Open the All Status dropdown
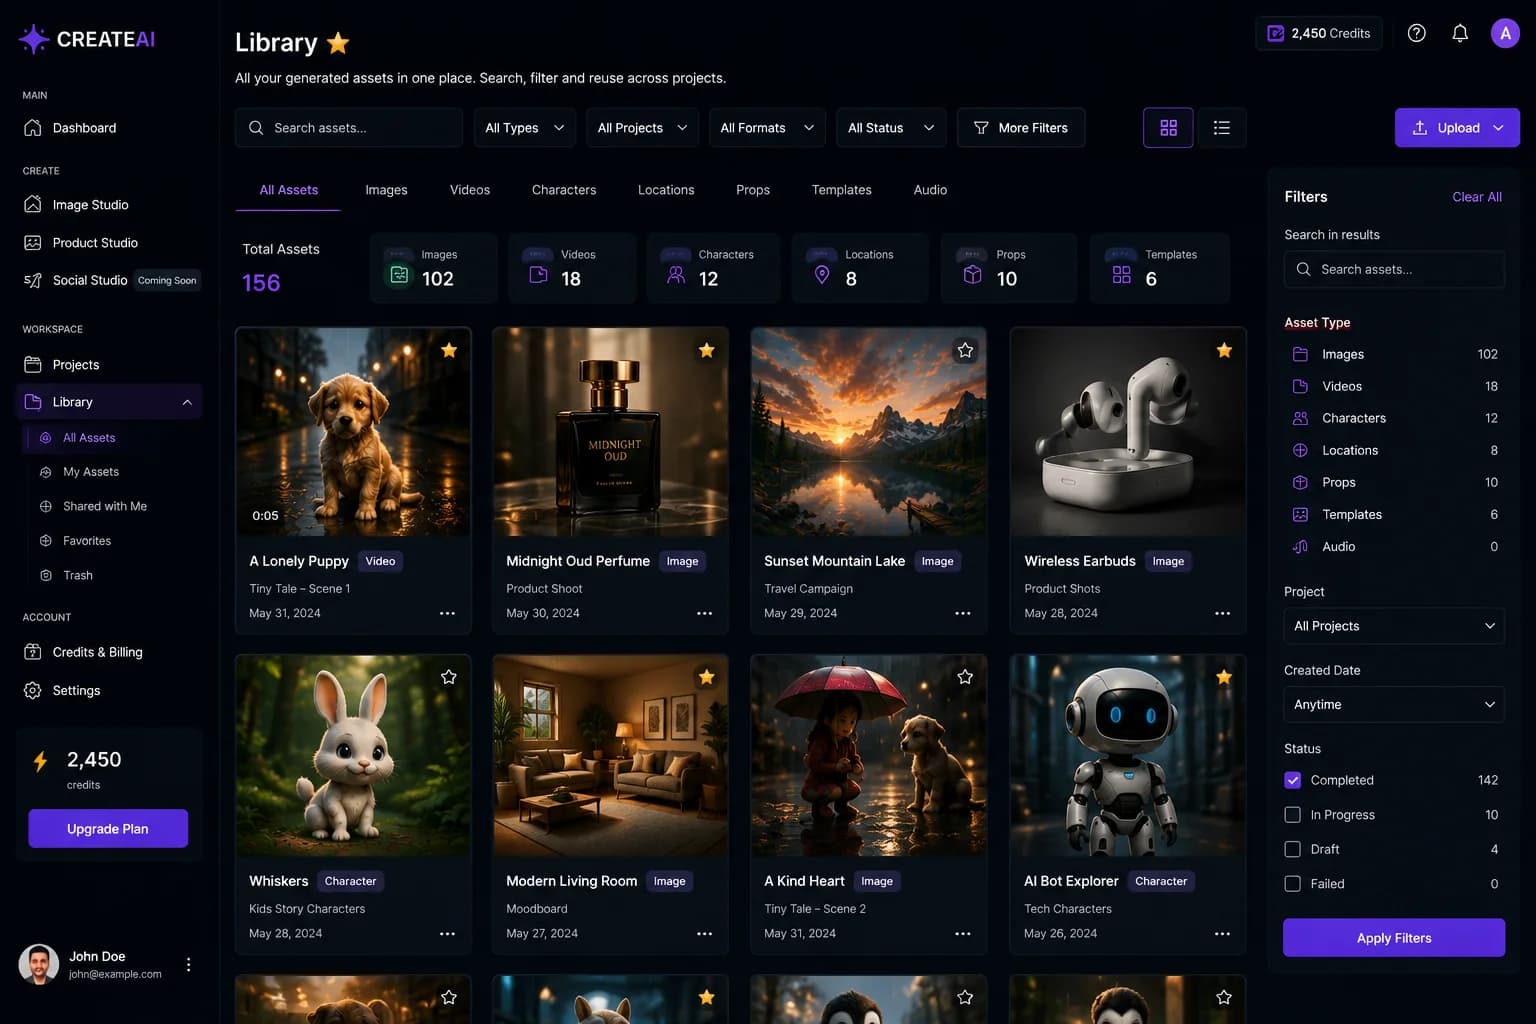1536x1024 pixels. point(891,128)
